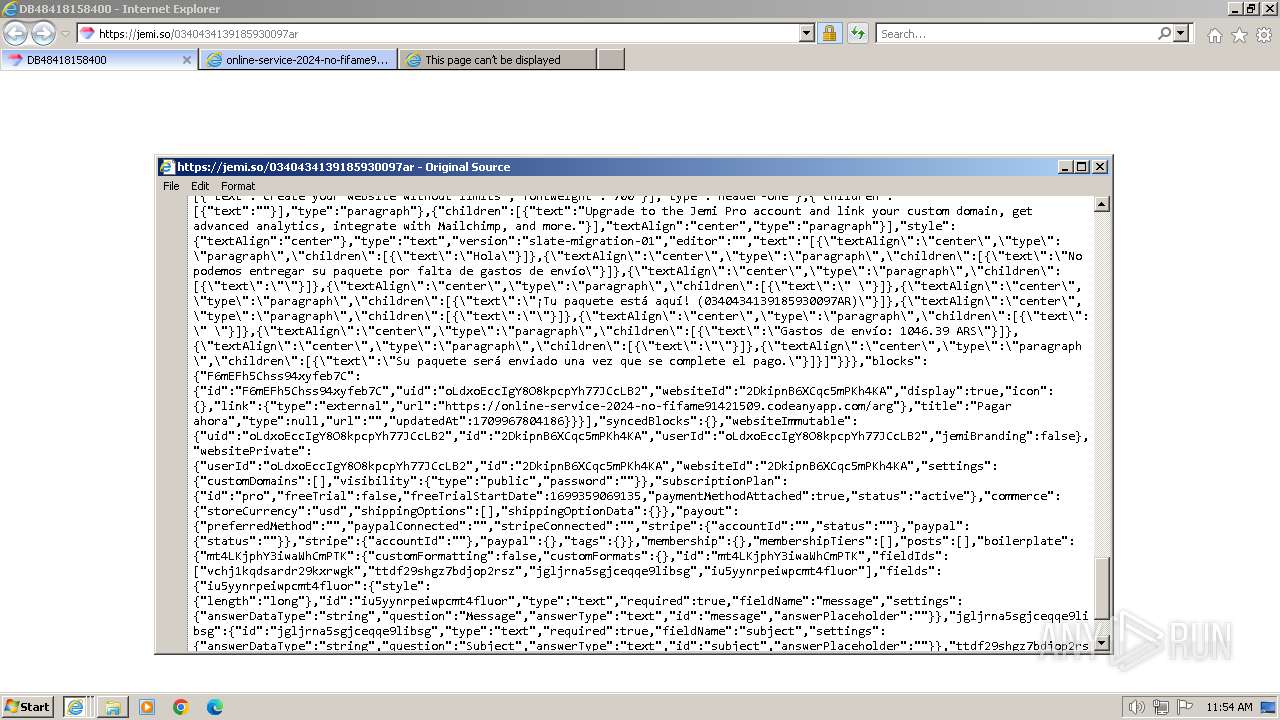Open the File menu in Original Source

pos(171,186)
